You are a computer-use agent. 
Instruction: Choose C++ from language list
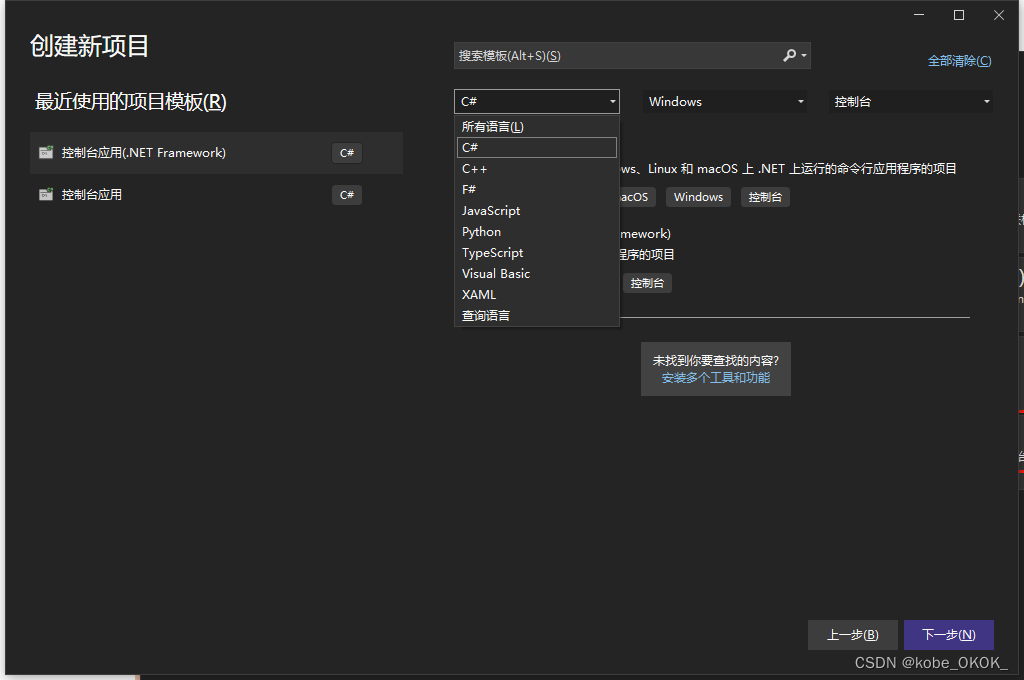(537, 169)
